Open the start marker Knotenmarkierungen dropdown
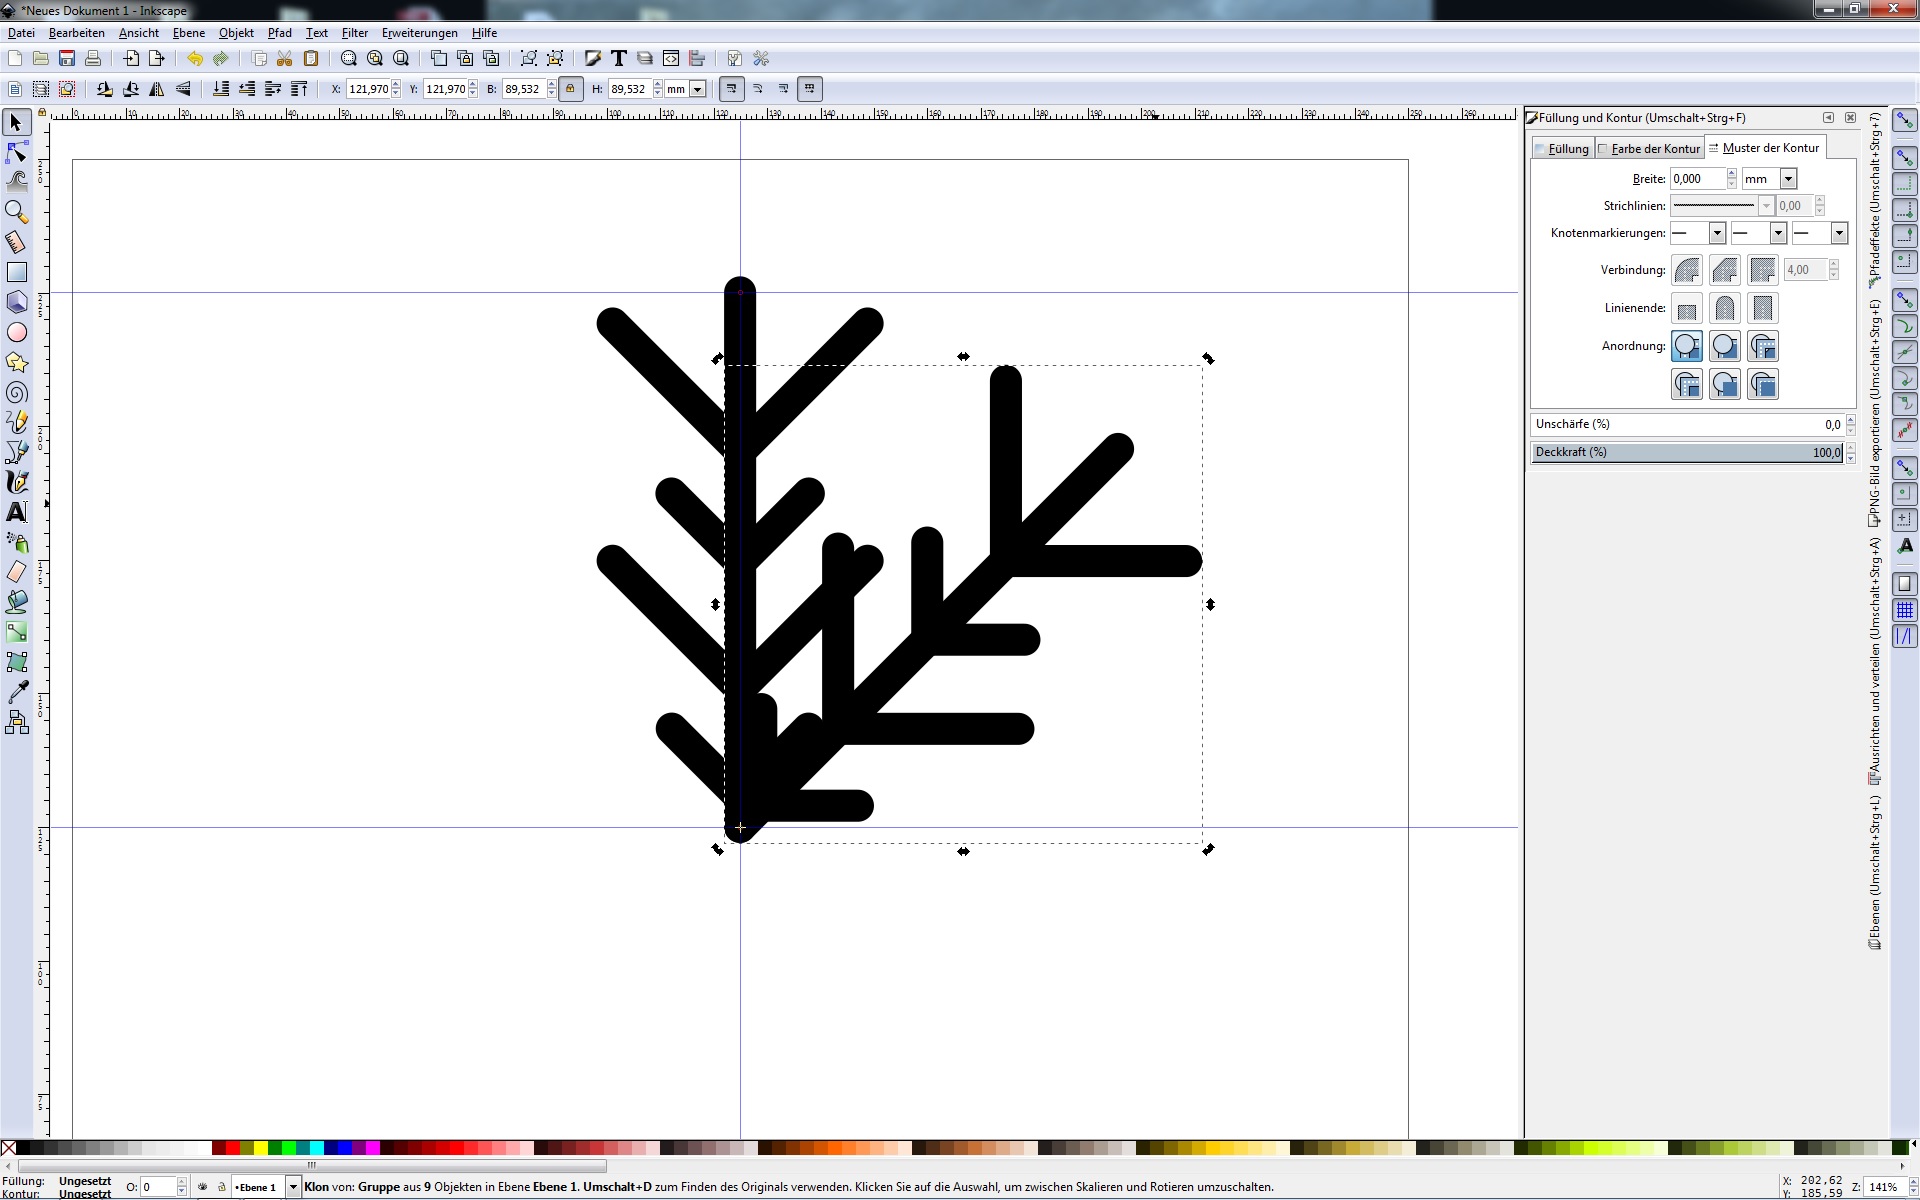The height and width of the screenshot is (1200, 1920). tap(1716, 233)
